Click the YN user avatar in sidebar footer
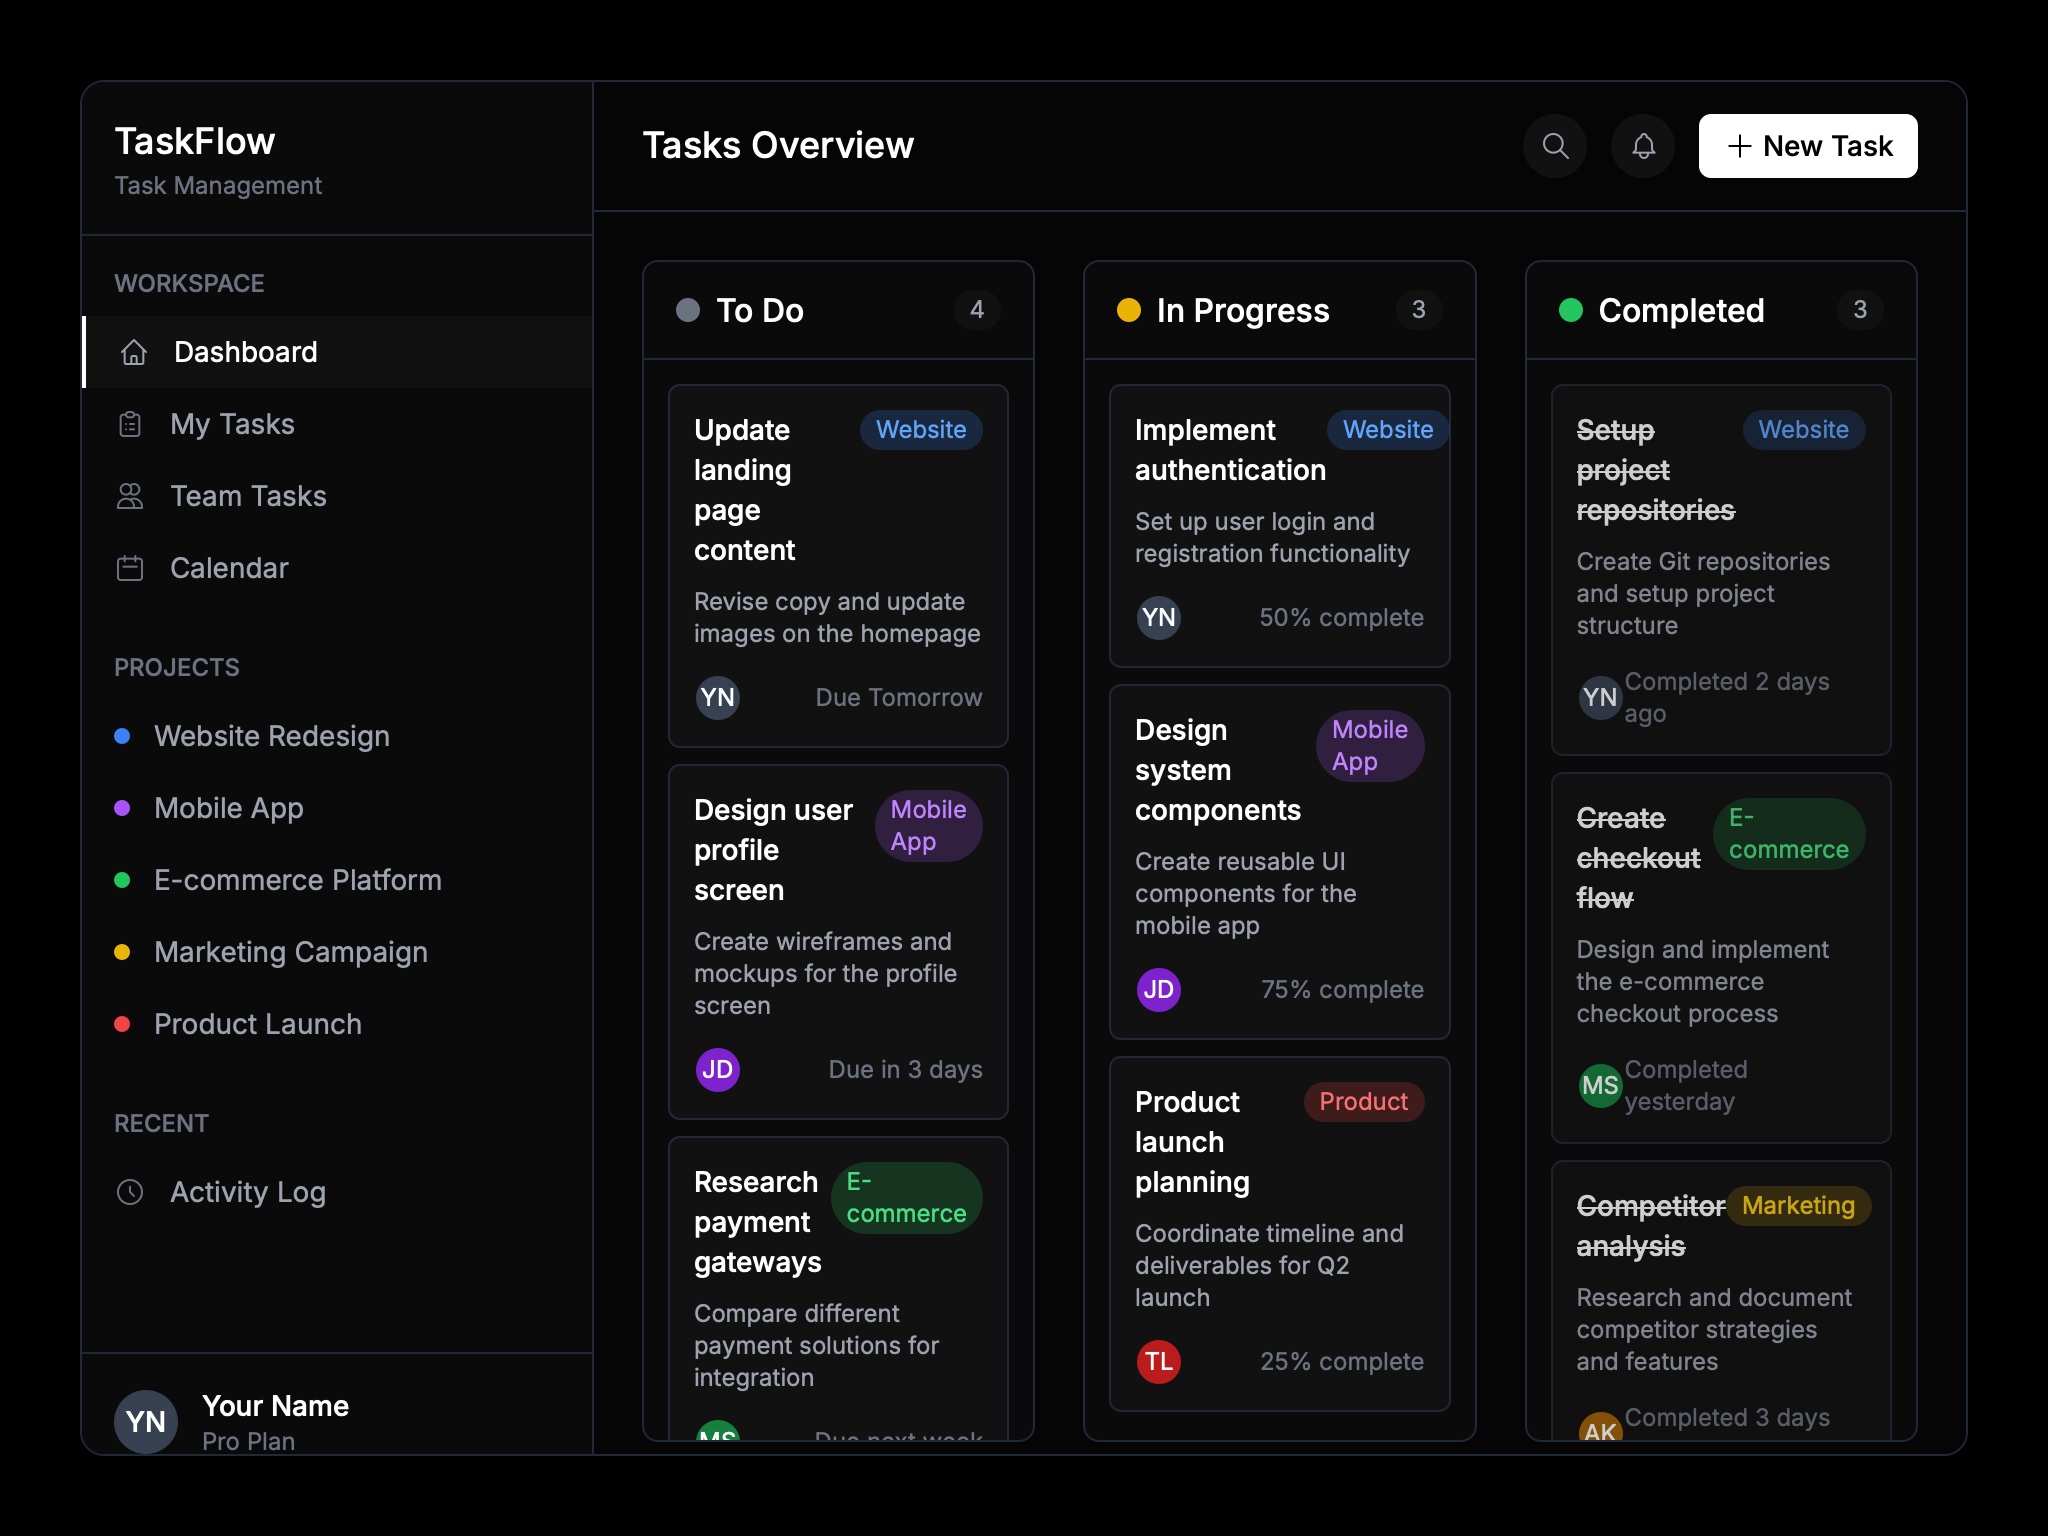The height and width of the screenshot is (1536, 2048). click(x=146, y=1421)
